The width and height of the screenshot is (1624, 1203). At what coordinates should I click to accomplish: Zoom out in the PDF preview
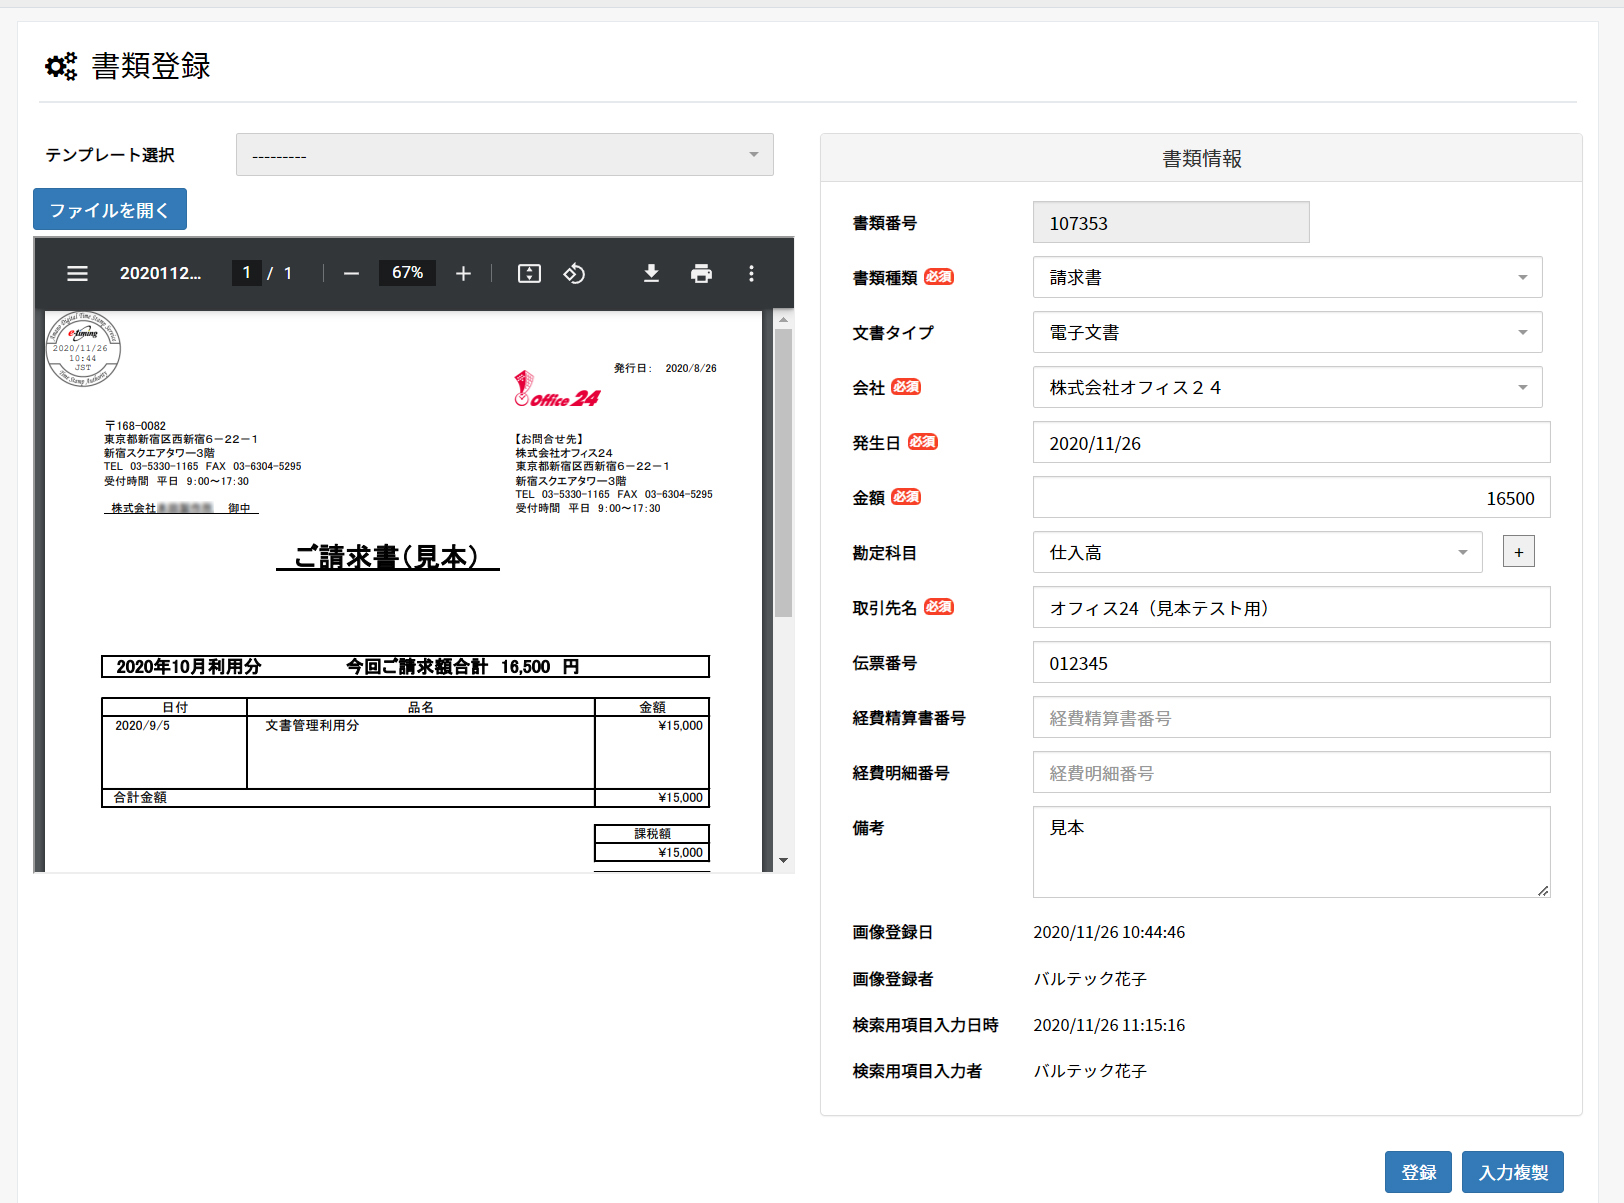tap(351, 273)
